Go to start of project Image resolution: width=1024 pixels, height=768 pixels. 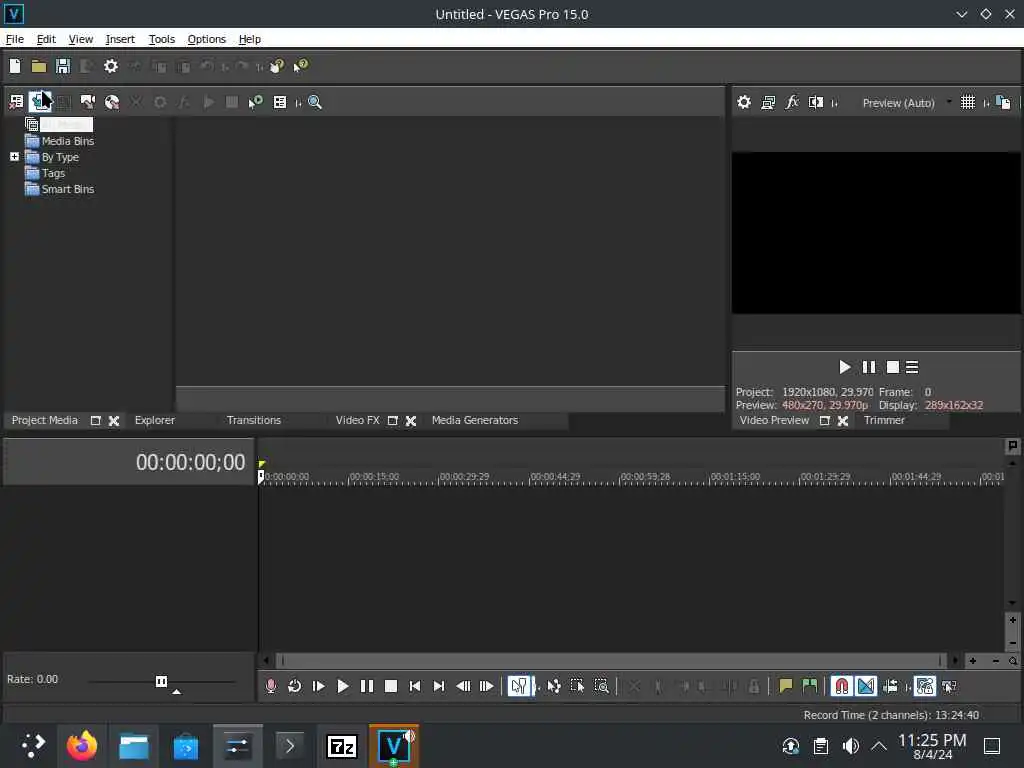coord(415,686)
